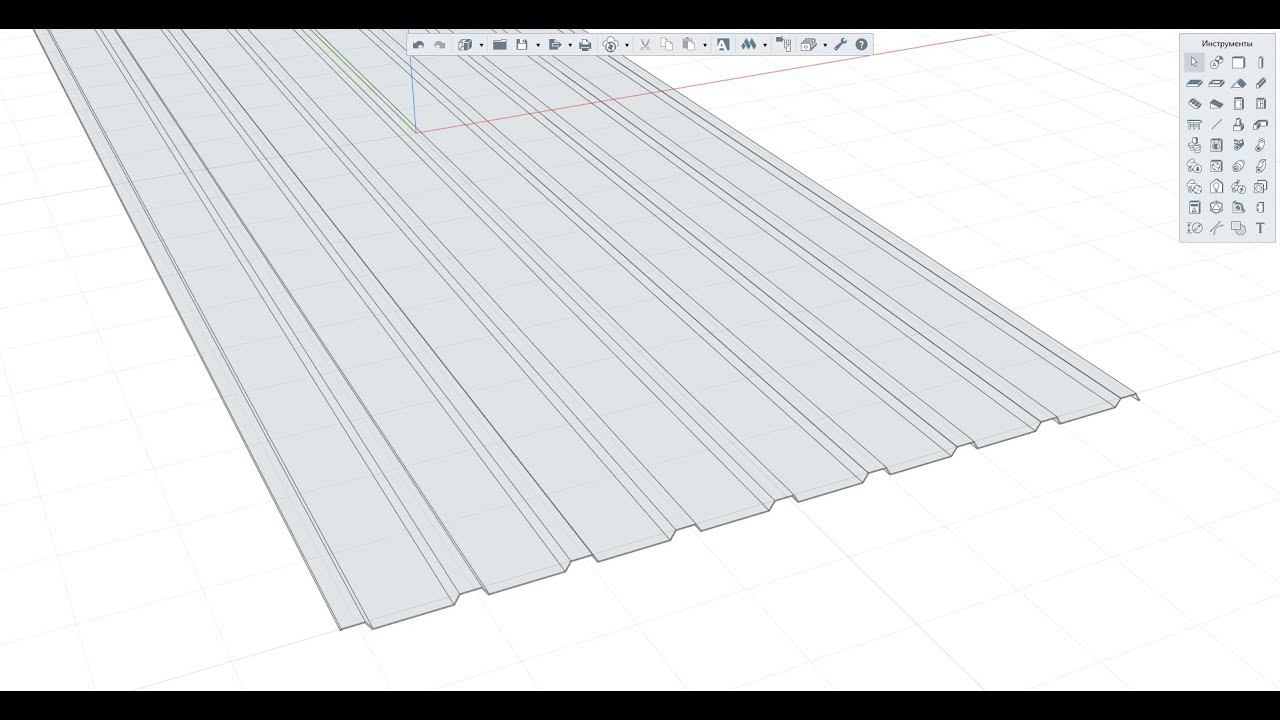Screen dimensions: 1280x720
Task: Select the Text tool T icon
Action: [1261, 228]
